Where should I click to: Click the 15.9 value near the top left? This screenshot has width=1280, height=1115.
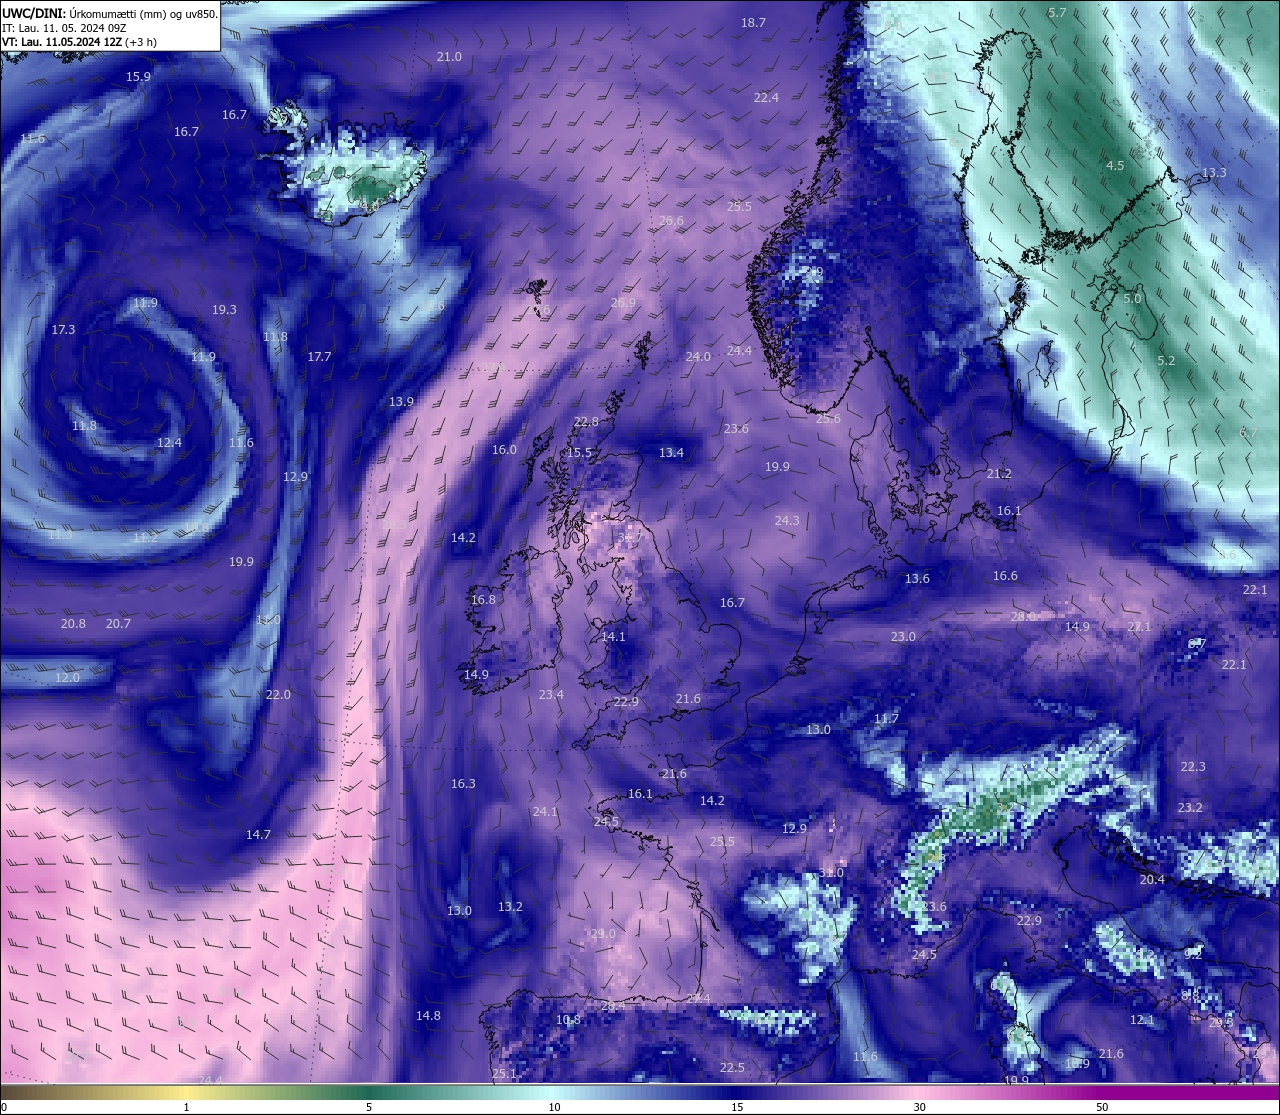[138, 77]
